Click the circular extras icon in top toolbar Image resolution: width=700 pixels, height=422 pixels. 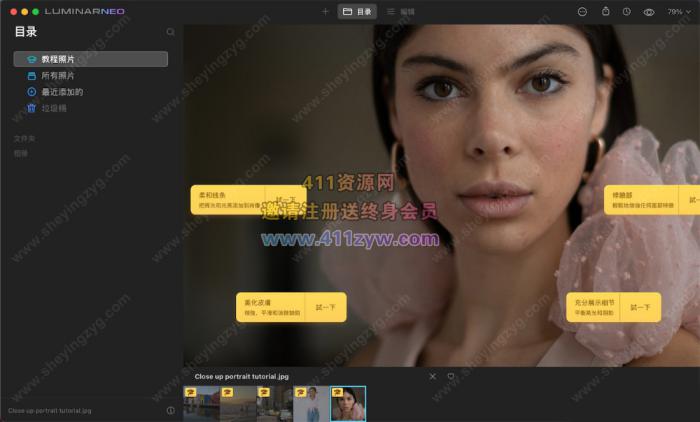(582, 12)
